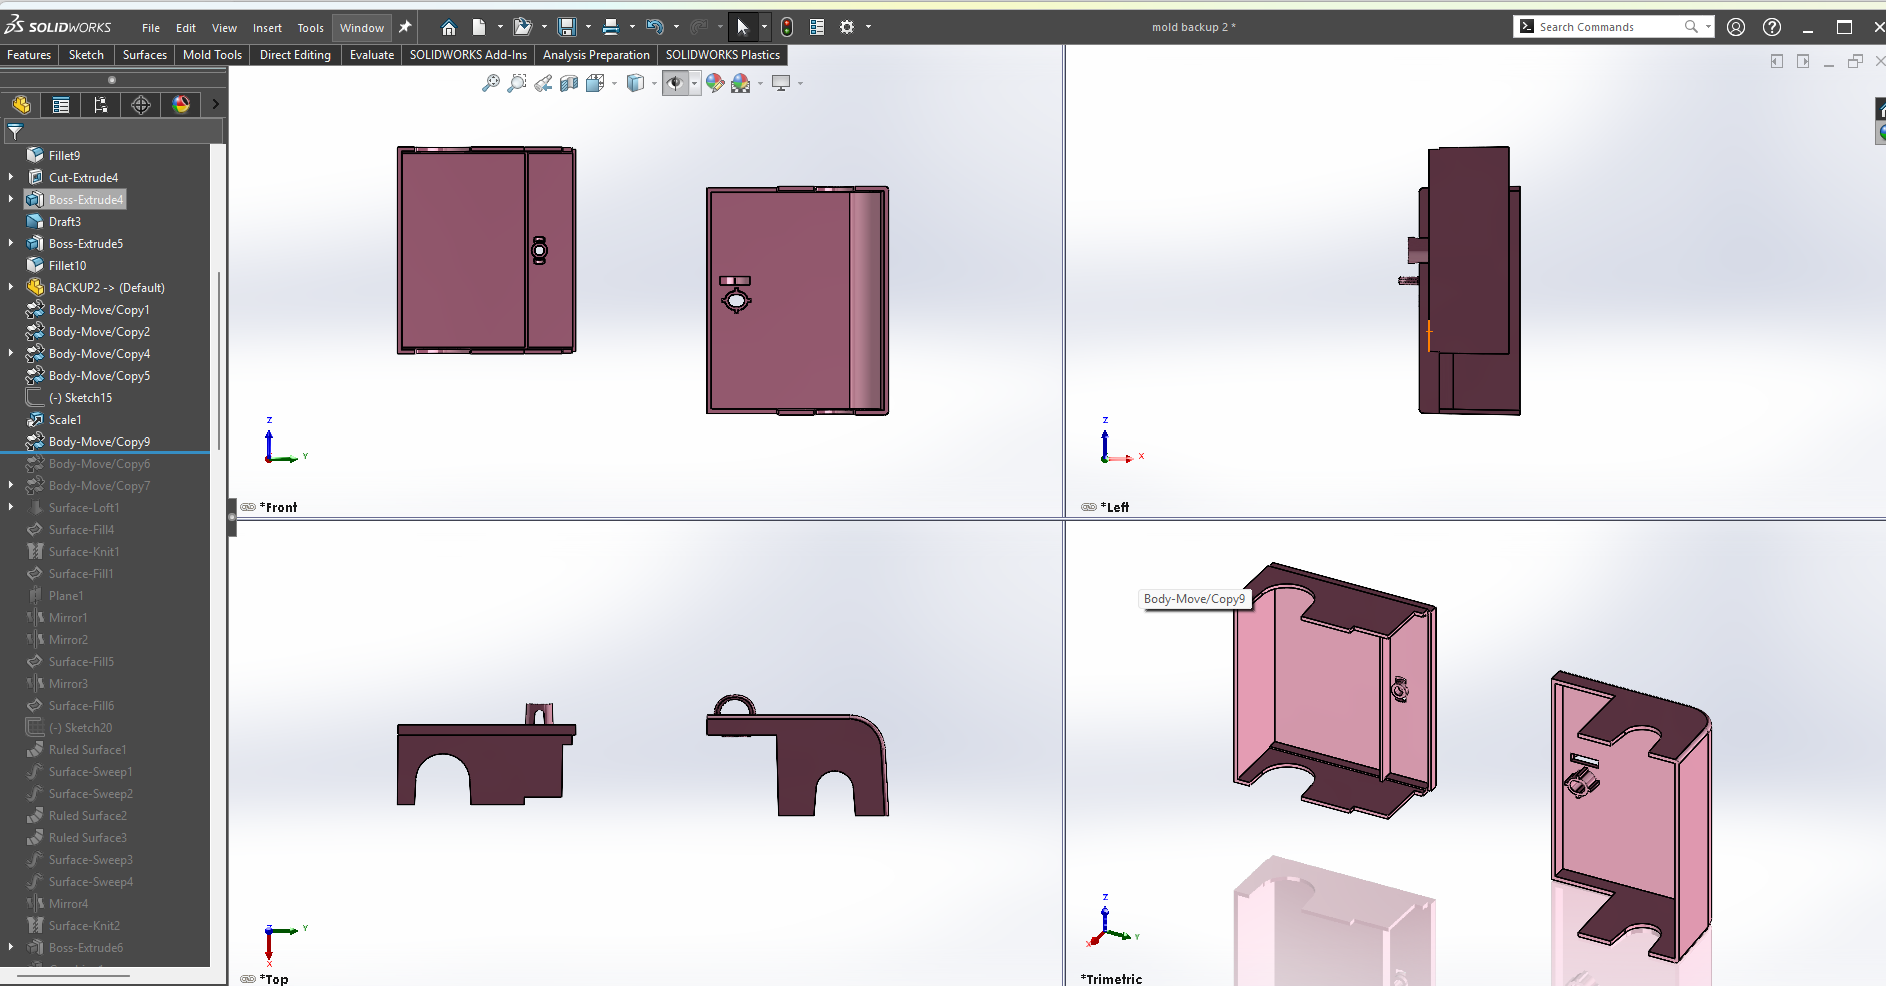Select the Scale1 feature in the tree

pos(65,420)
